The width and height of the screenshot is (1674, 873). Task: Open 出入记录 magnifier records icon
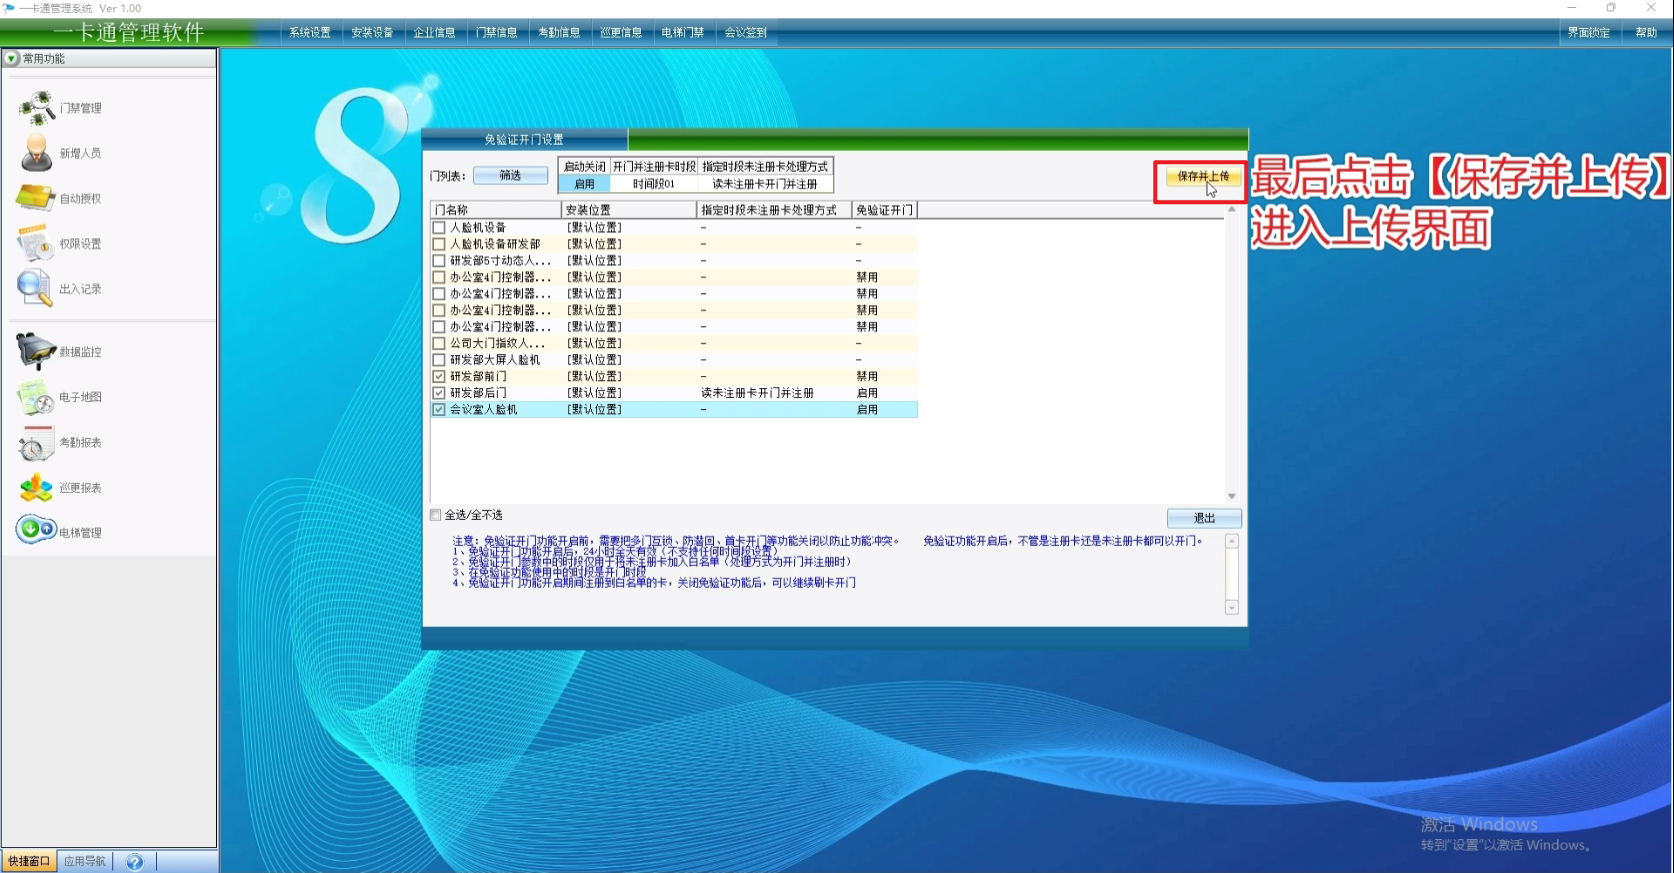tap(35, 288)
